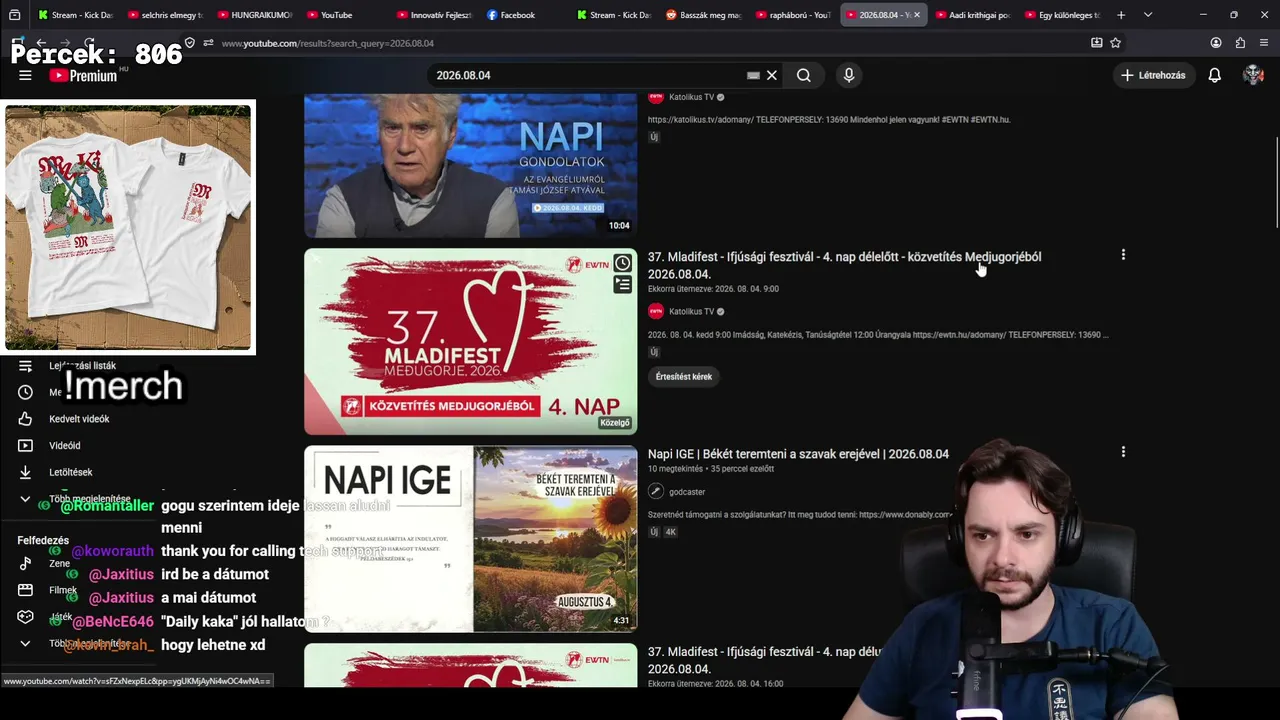The width and height of the screenshot is (1280, 720).
Task: Open the account avatar menu
Action: (x=1253, y=75)
